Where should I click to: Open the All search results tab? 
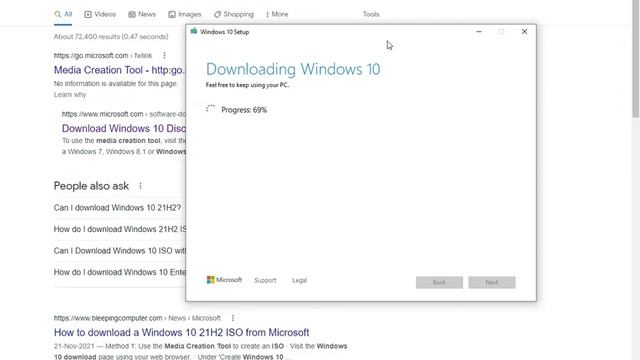(63, 14)
